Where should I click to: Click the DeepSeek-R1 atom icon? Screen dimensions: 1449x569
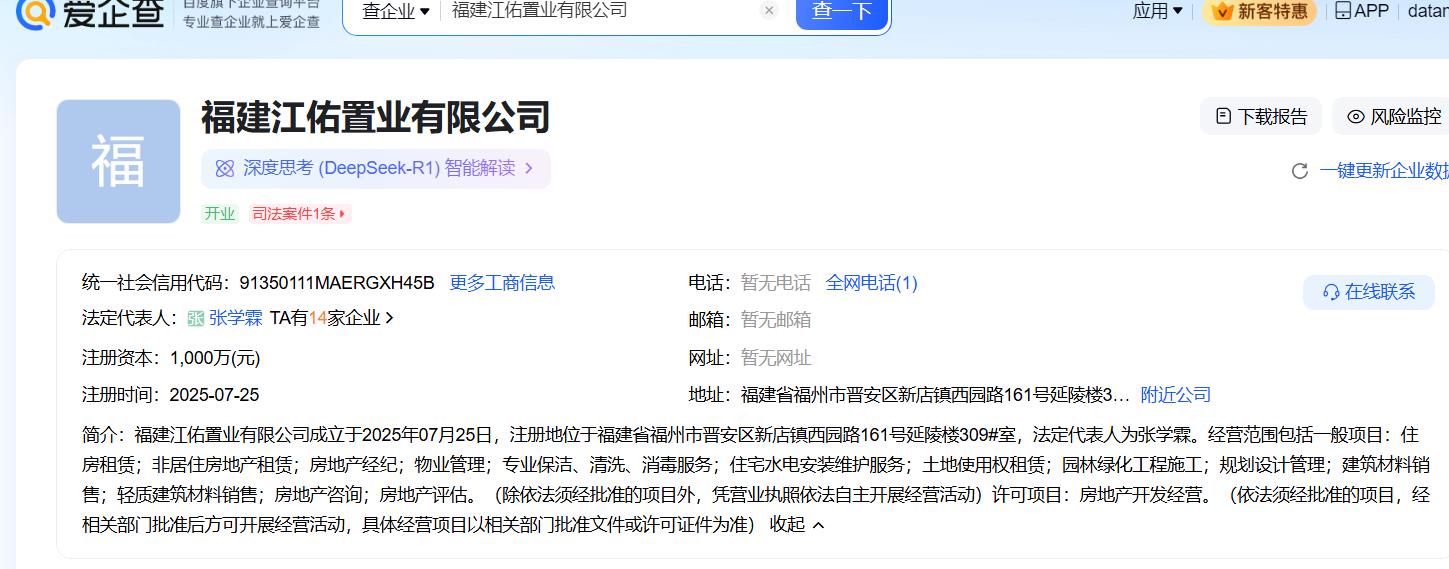(x=225, y=168)
